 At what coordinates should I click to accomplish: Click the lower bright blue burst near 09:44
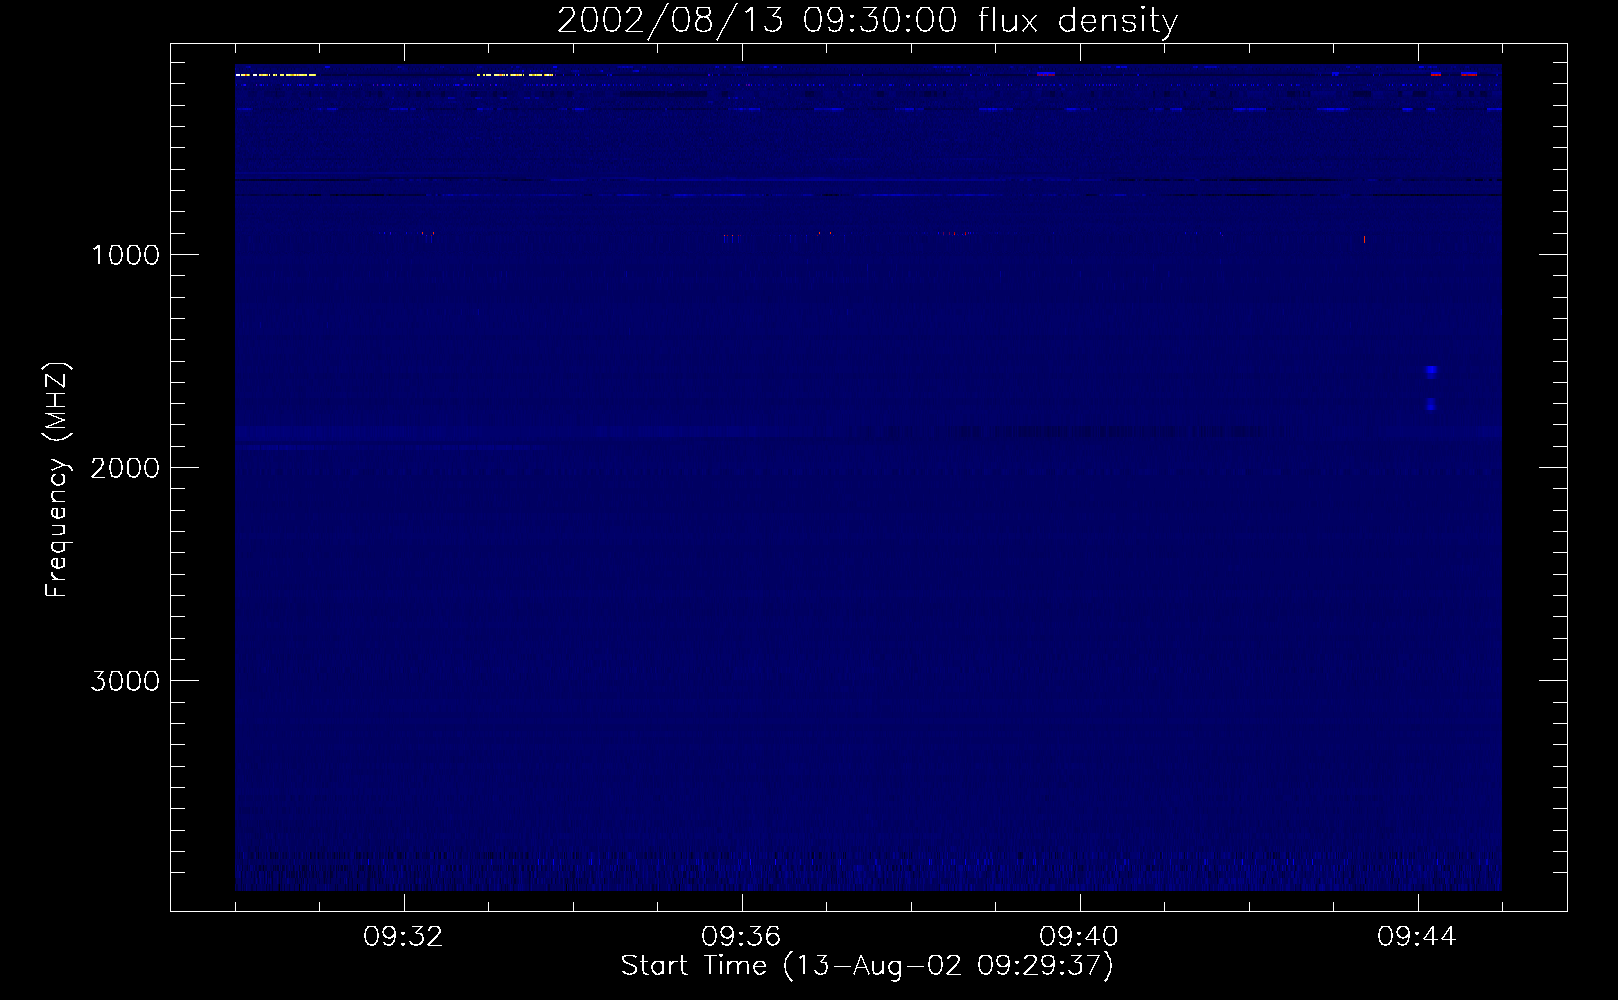1431,404
